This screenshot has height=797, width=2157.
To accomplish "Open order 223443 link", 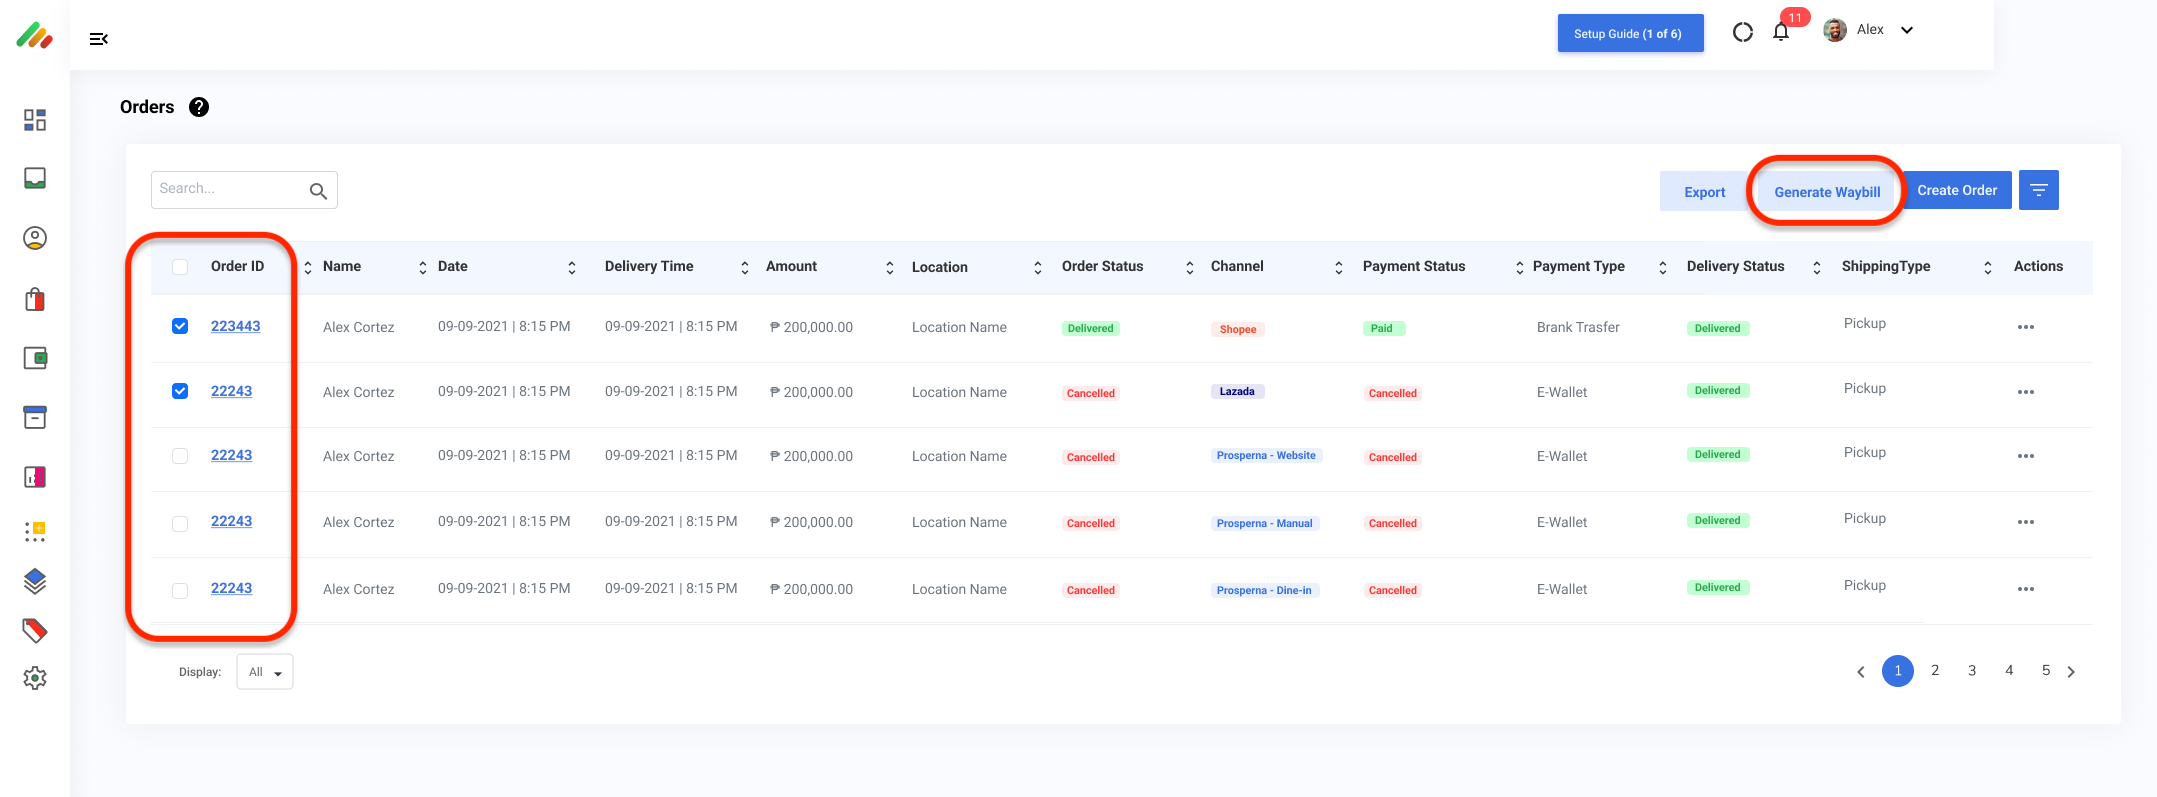I will pos(235,326).
